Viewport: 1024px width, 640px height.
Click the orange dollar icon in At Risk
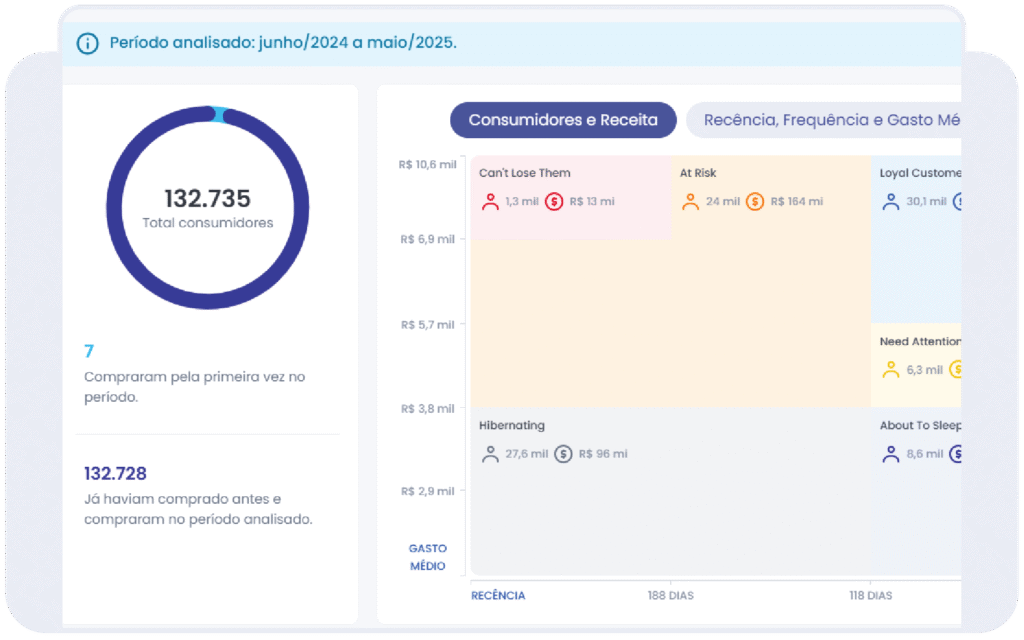[755, 201]
